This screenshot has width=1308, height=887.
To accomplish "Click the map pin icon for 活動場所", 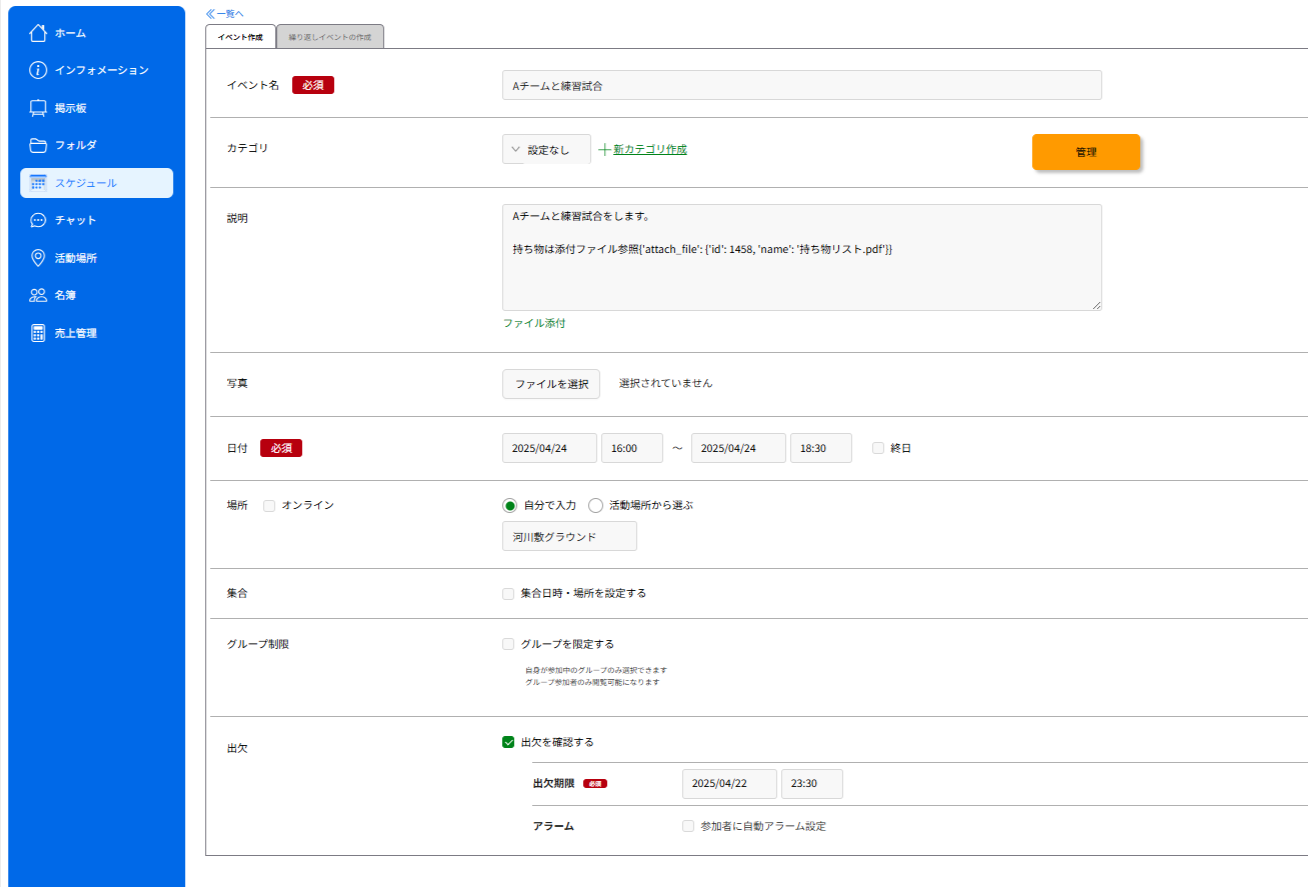I will [x=38, y=258].
